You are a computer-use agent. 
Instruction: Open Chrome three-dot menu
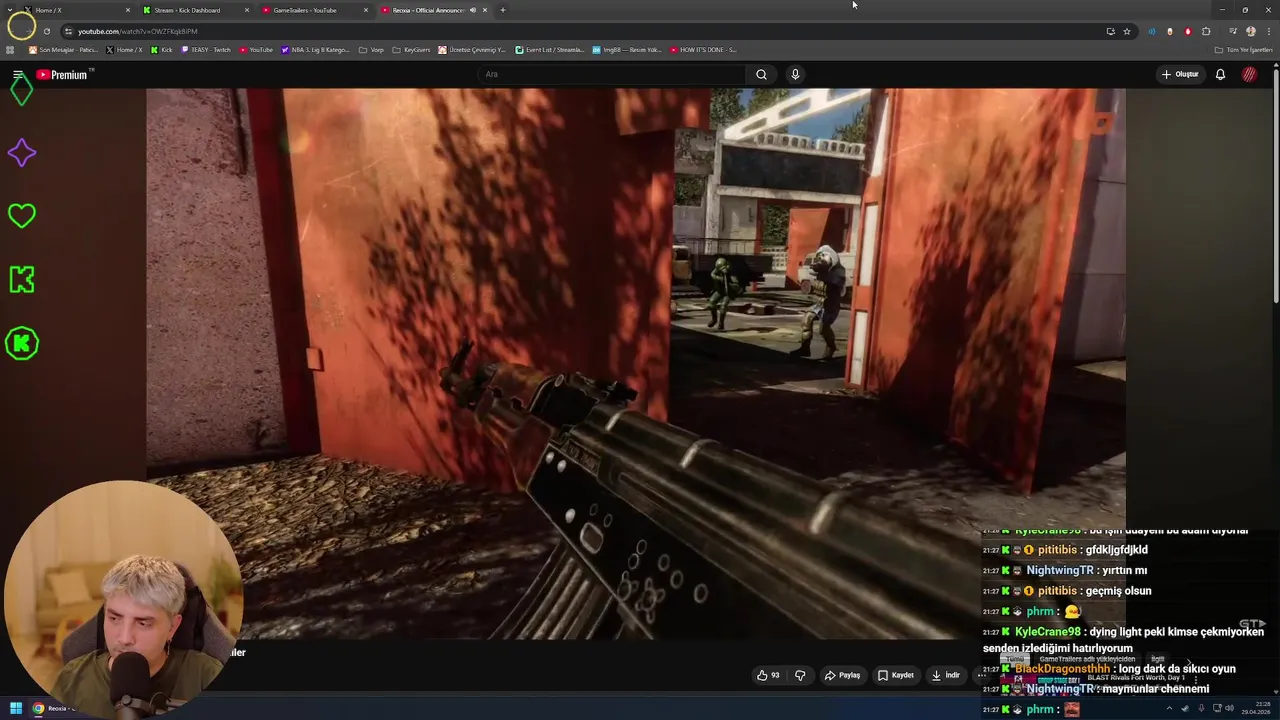pos(1269,31)
